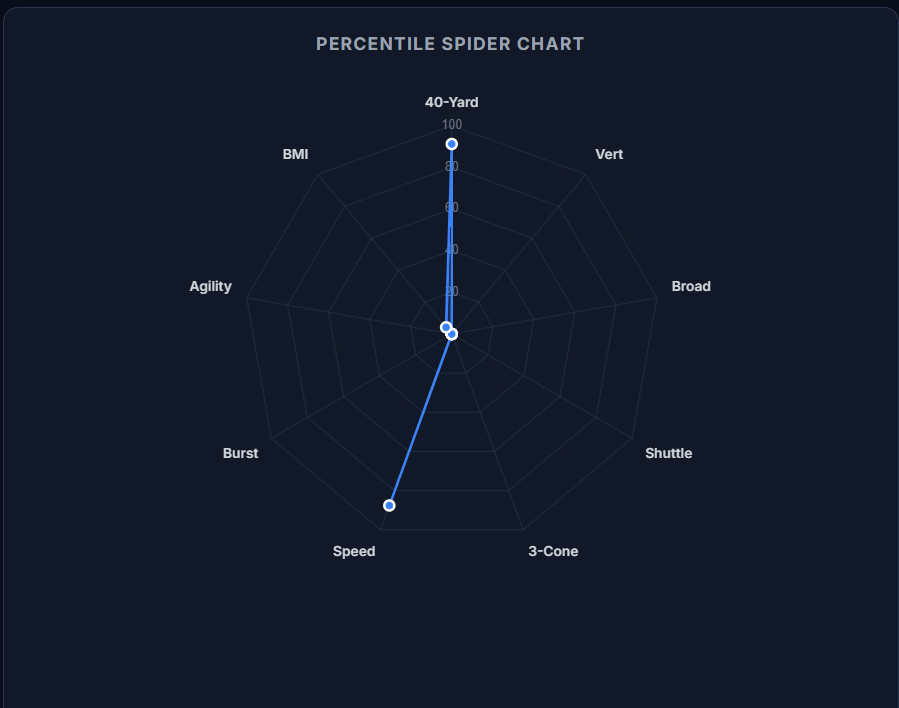Click the 3-Cone axis label

(553, 551)
